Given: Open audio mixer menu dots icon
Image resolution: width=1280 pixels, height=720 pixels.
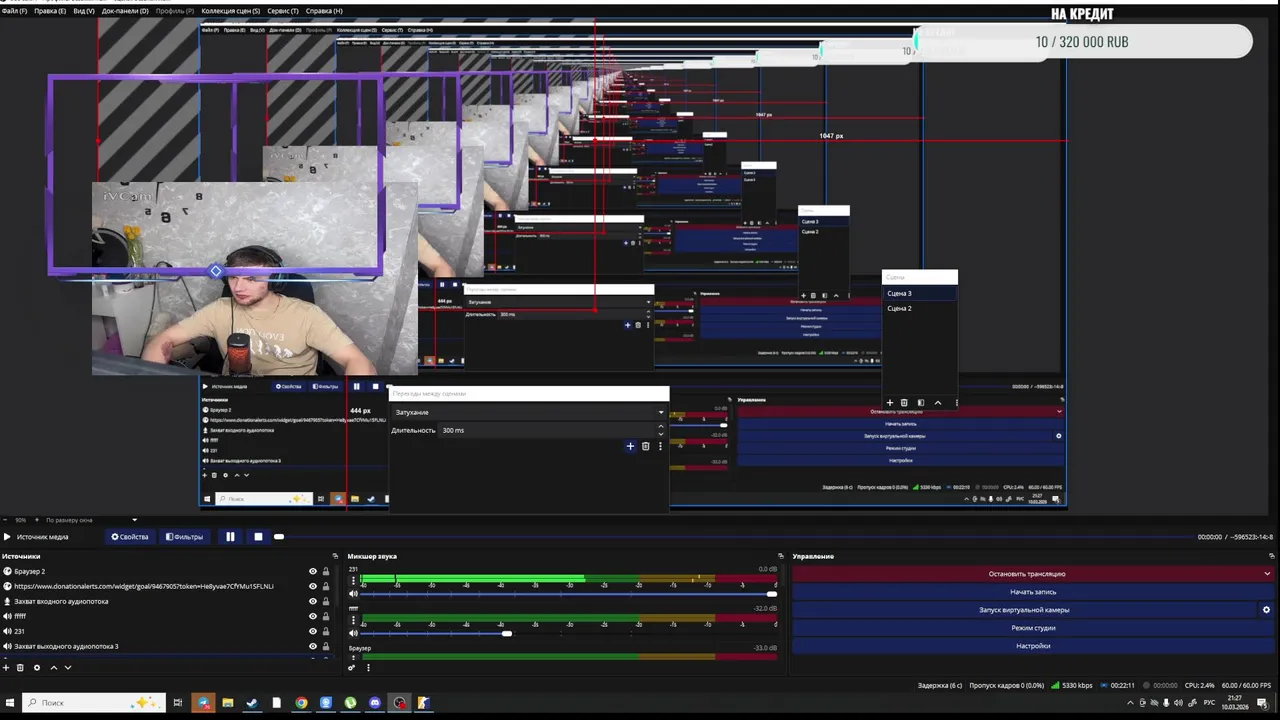Looking at the screenshot, I should click(368, 668).
